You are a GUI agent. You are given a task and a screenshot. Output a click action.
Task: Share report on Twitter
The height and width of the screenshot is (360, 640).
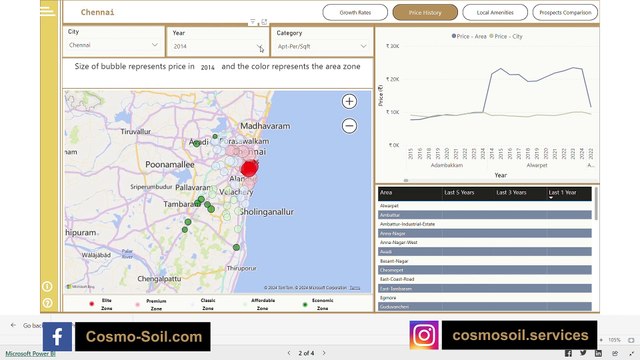pyautogui.click(x=583, y=353)
